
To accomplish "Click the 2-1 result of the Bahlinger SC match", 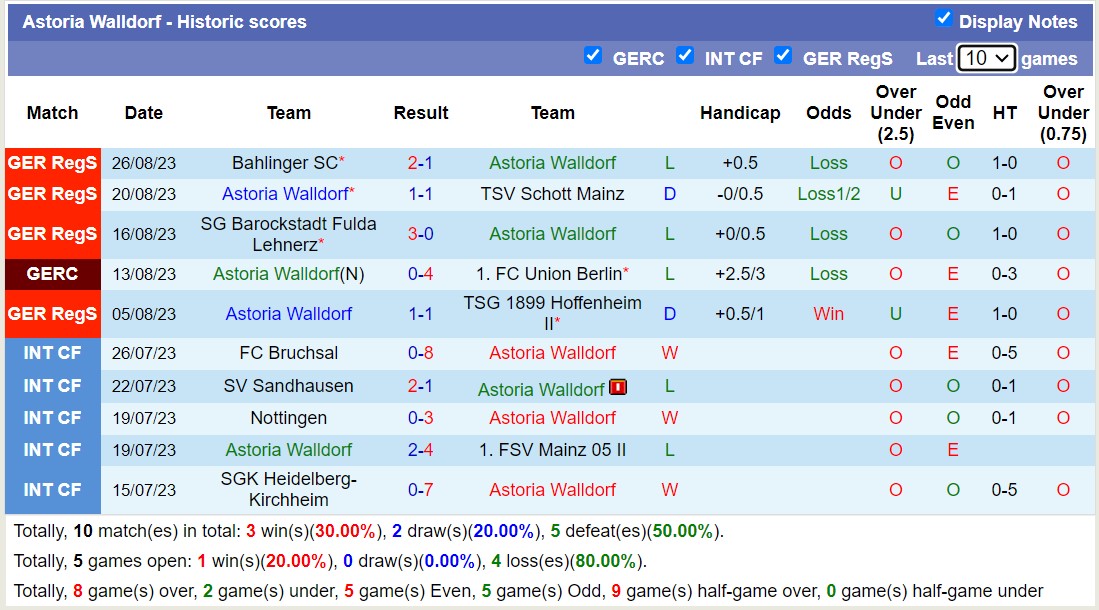I will point(421,160).
